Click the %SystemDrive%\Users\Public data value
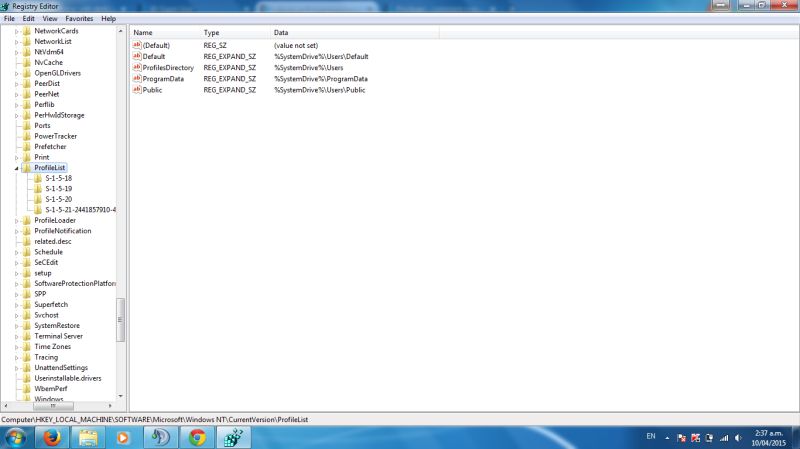Image resolution: width=800 pixels, height=449 pixels. (x=319, y=90)
